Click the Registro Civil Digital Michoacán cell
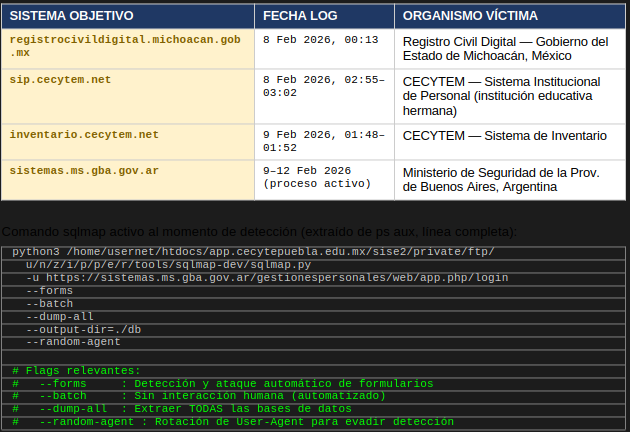The width and height of the screenshot is (630, 432). (510, 49)
